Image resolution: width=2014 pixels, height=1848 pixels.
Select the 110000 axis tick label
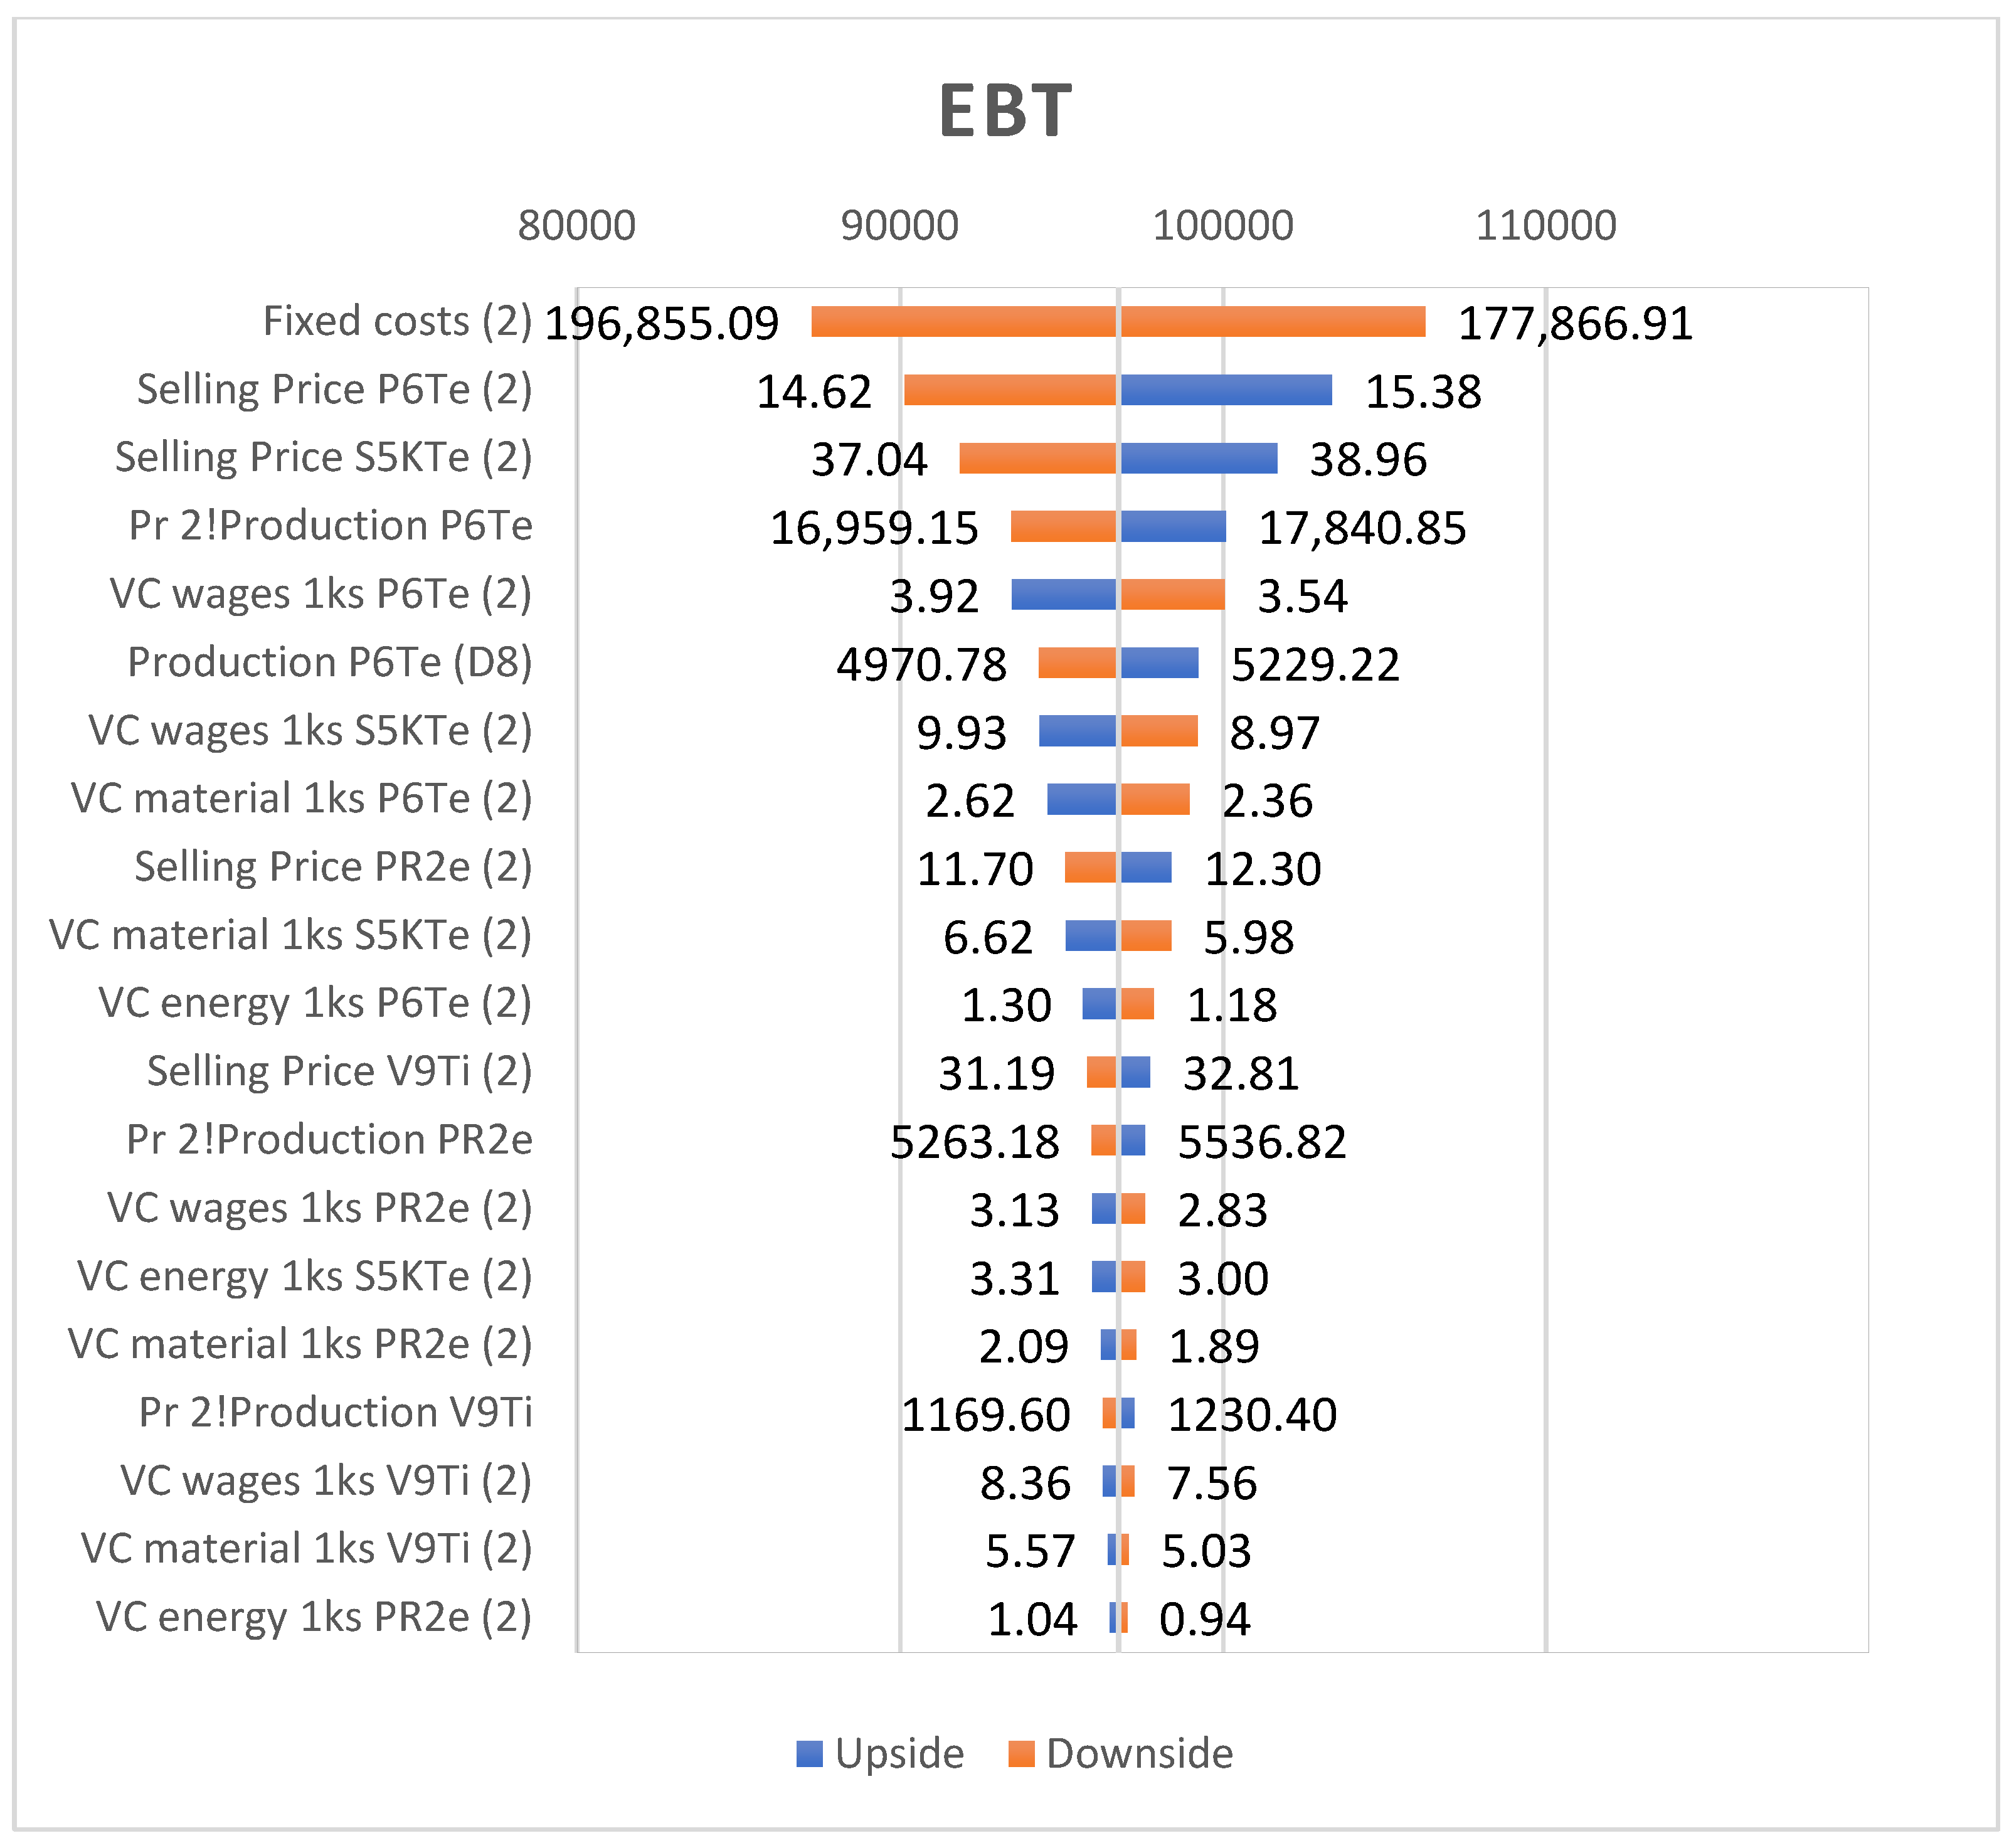point(1546,226)
